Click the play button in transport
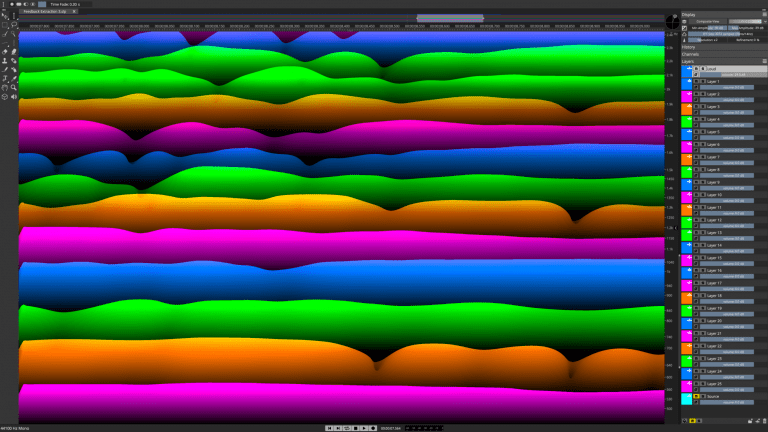 [x=364, y=428]
